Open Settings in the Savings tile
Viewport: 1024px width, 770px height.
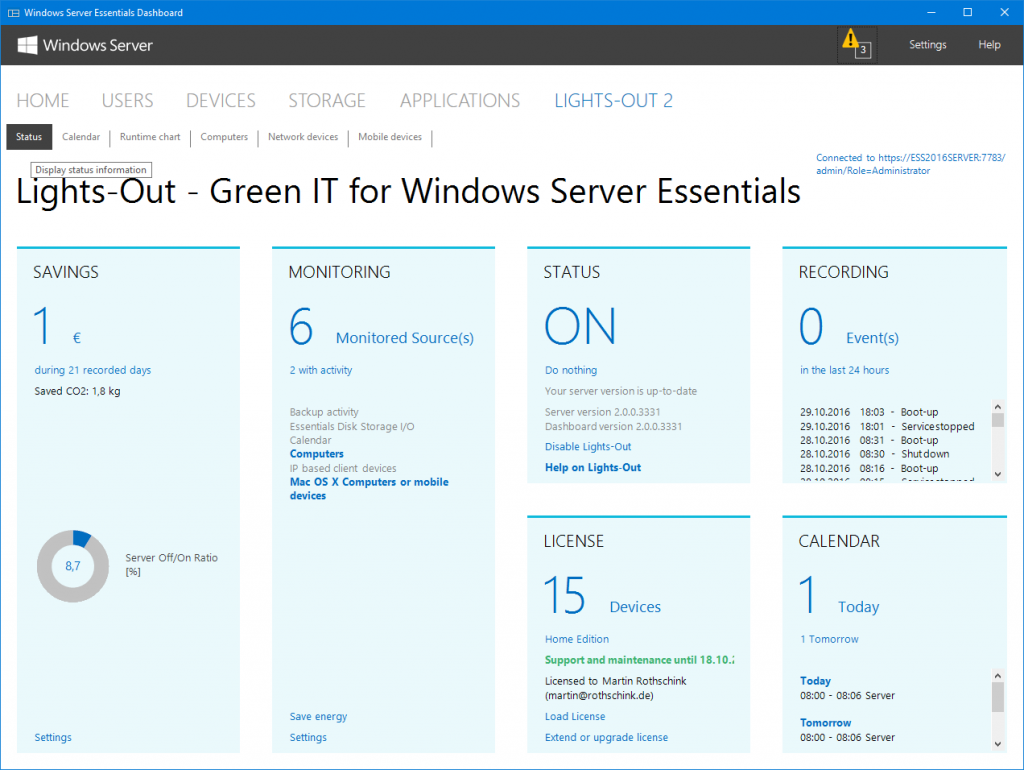pos(53,737)
